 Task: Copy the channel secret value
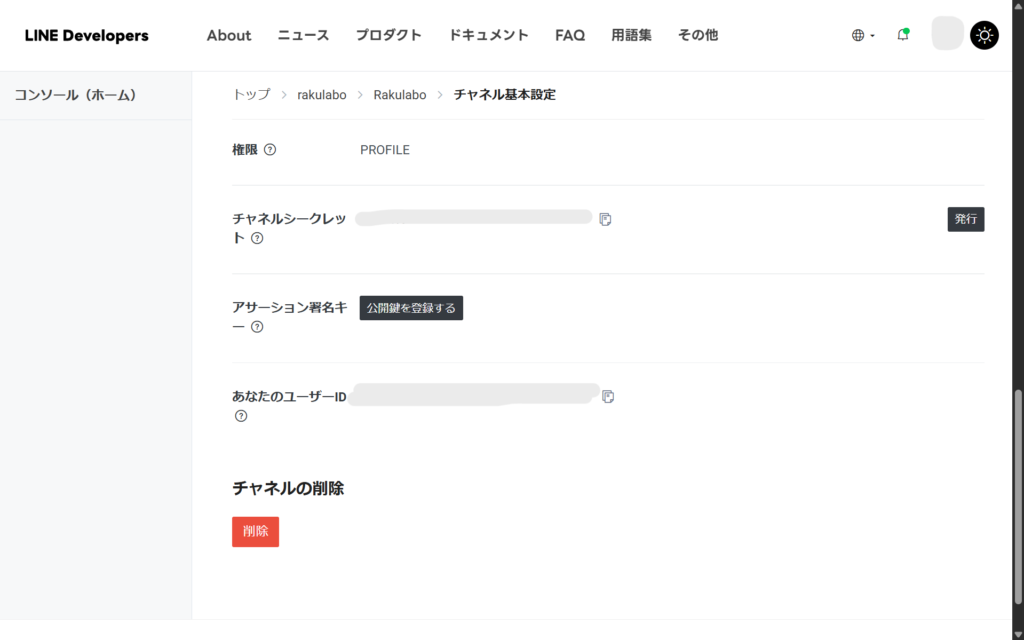click(x=605, y=219)
